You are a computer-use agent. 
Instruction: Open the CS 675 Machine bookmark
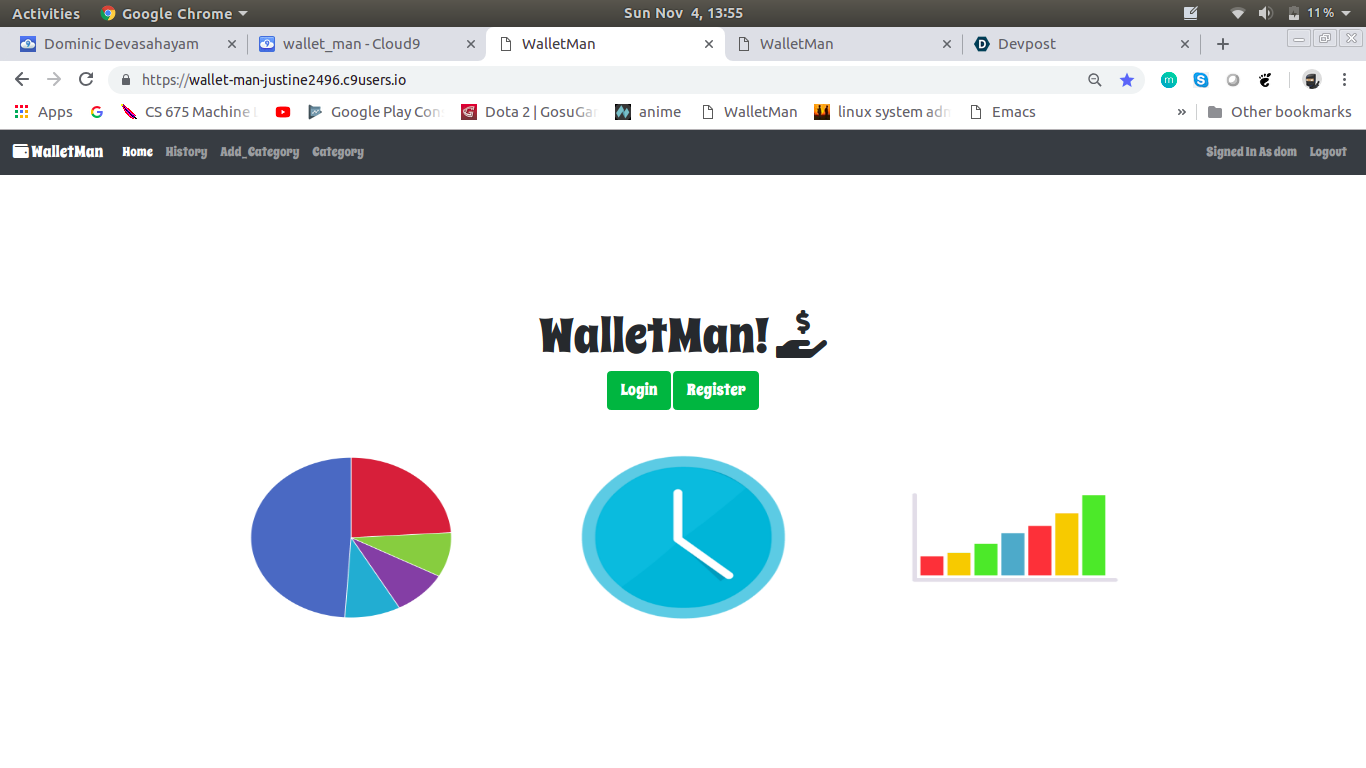coord(190,112)
